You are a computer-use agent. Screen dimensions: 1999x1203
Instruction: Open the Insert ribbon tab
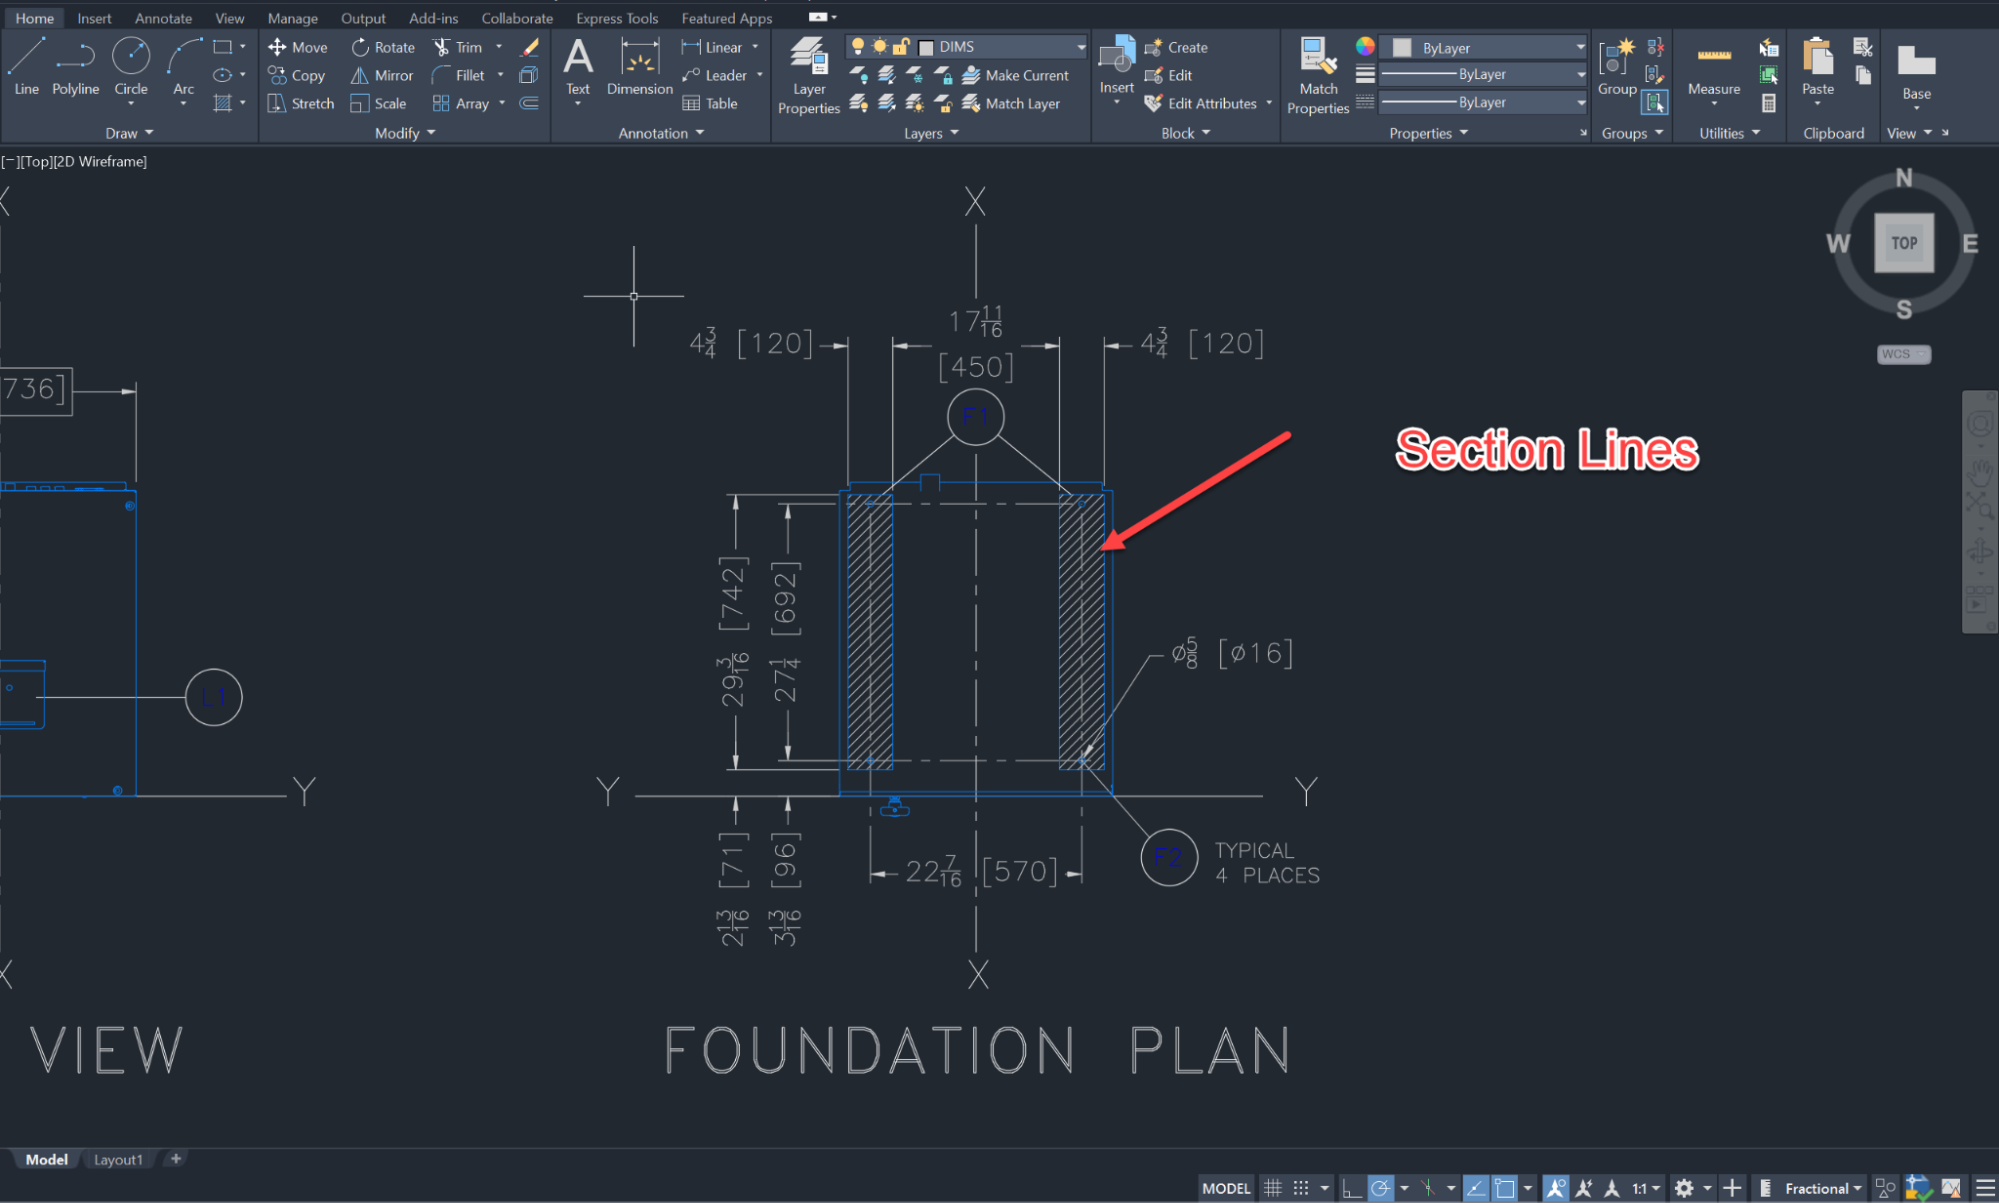(x=94, y=18)
